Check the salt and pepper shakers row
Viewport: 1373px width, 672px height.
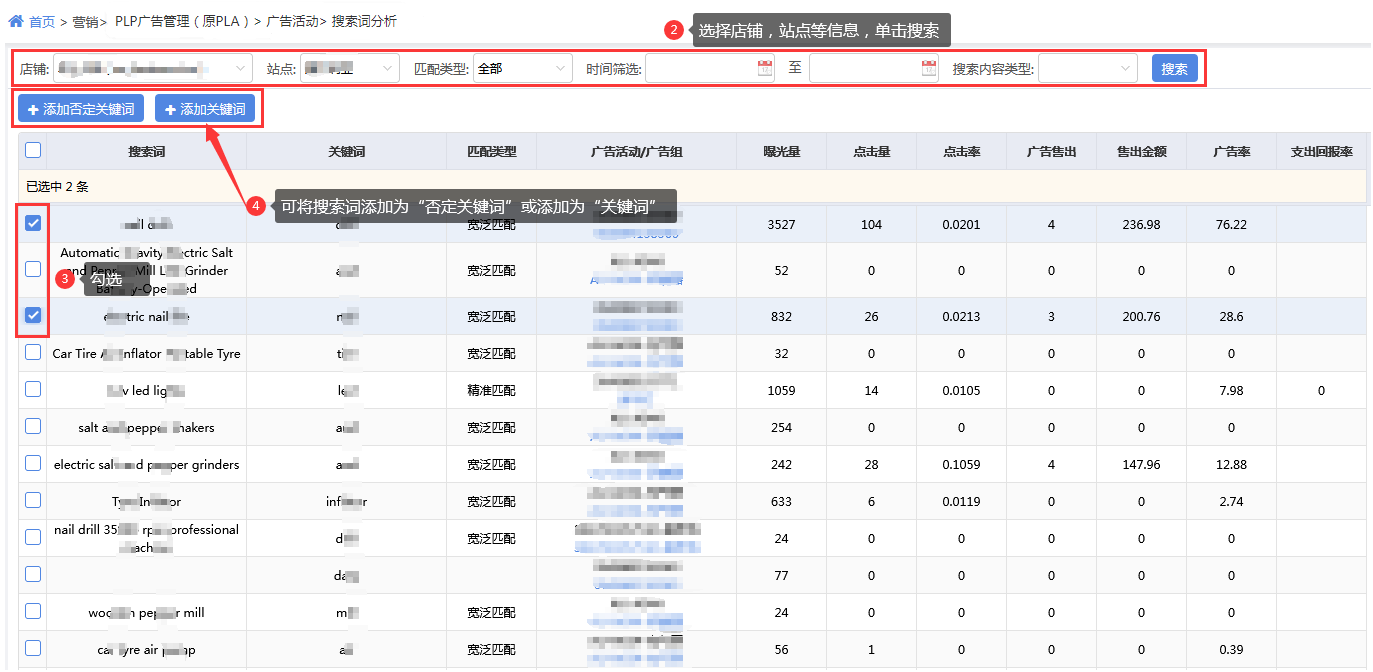33,426
